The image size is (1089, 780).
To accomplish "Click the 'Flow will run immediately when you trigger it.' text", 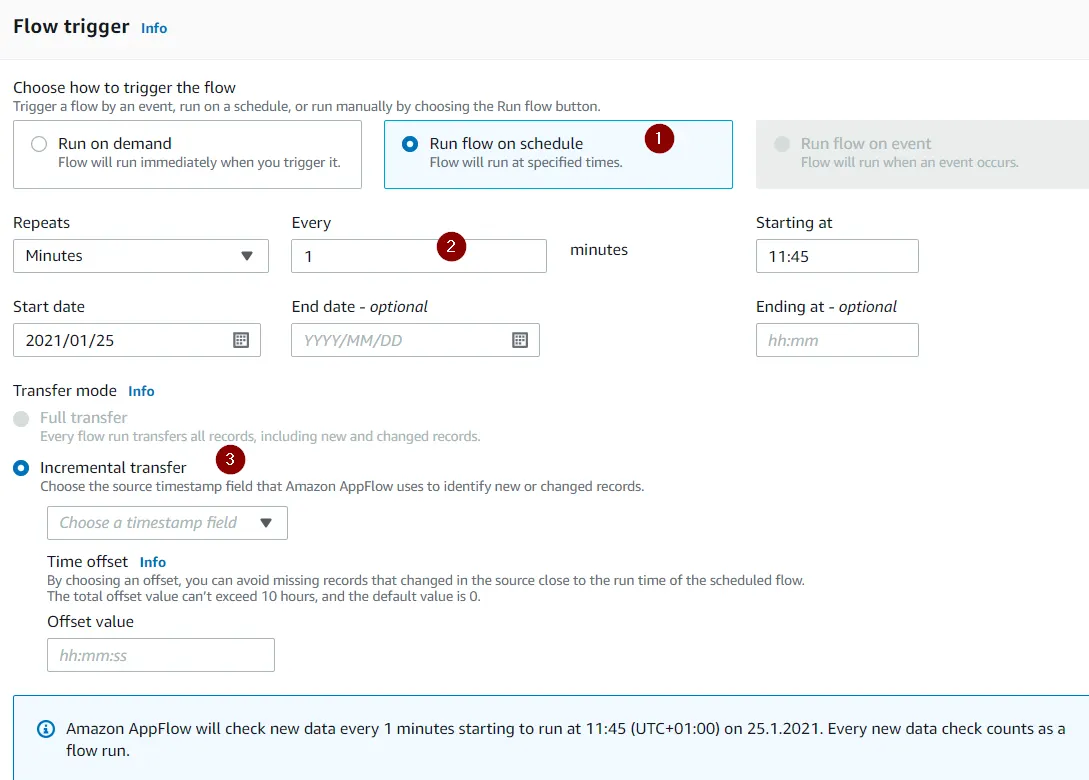I will click(x=199, y=163).
